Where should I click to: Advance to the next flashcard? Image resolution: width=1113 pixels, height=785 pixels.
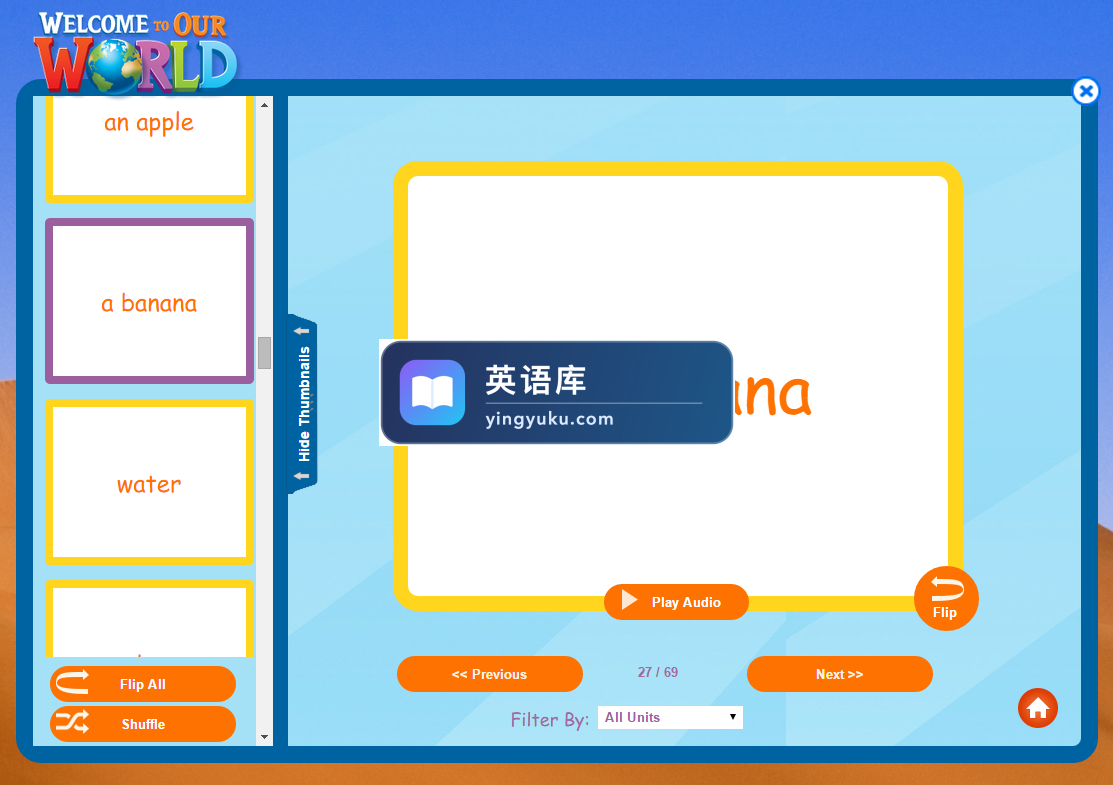point(840,674)
